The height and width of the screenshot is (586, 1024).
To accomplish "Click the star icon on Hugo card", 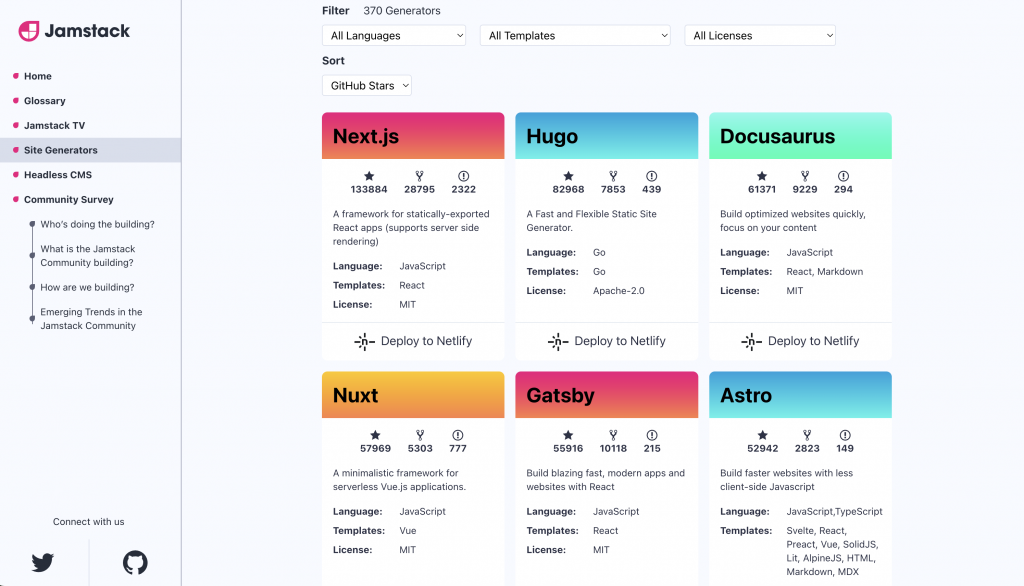I will (x=568, y=176).
